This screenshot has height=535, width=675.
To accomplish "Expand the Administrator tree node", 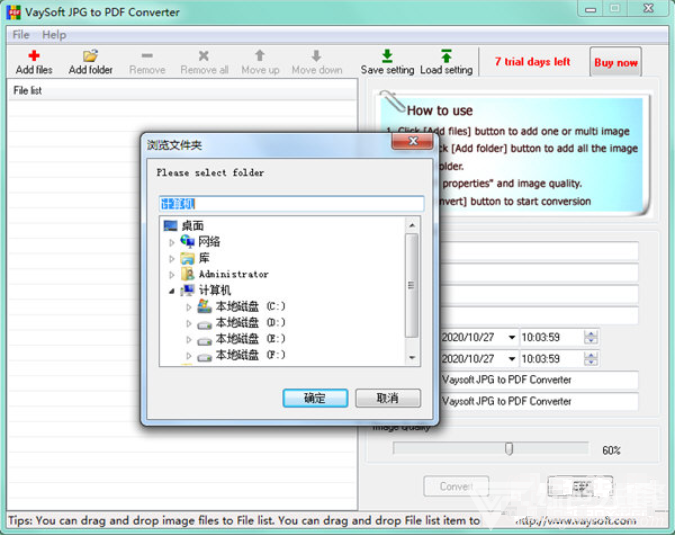I will coord(172,275).
